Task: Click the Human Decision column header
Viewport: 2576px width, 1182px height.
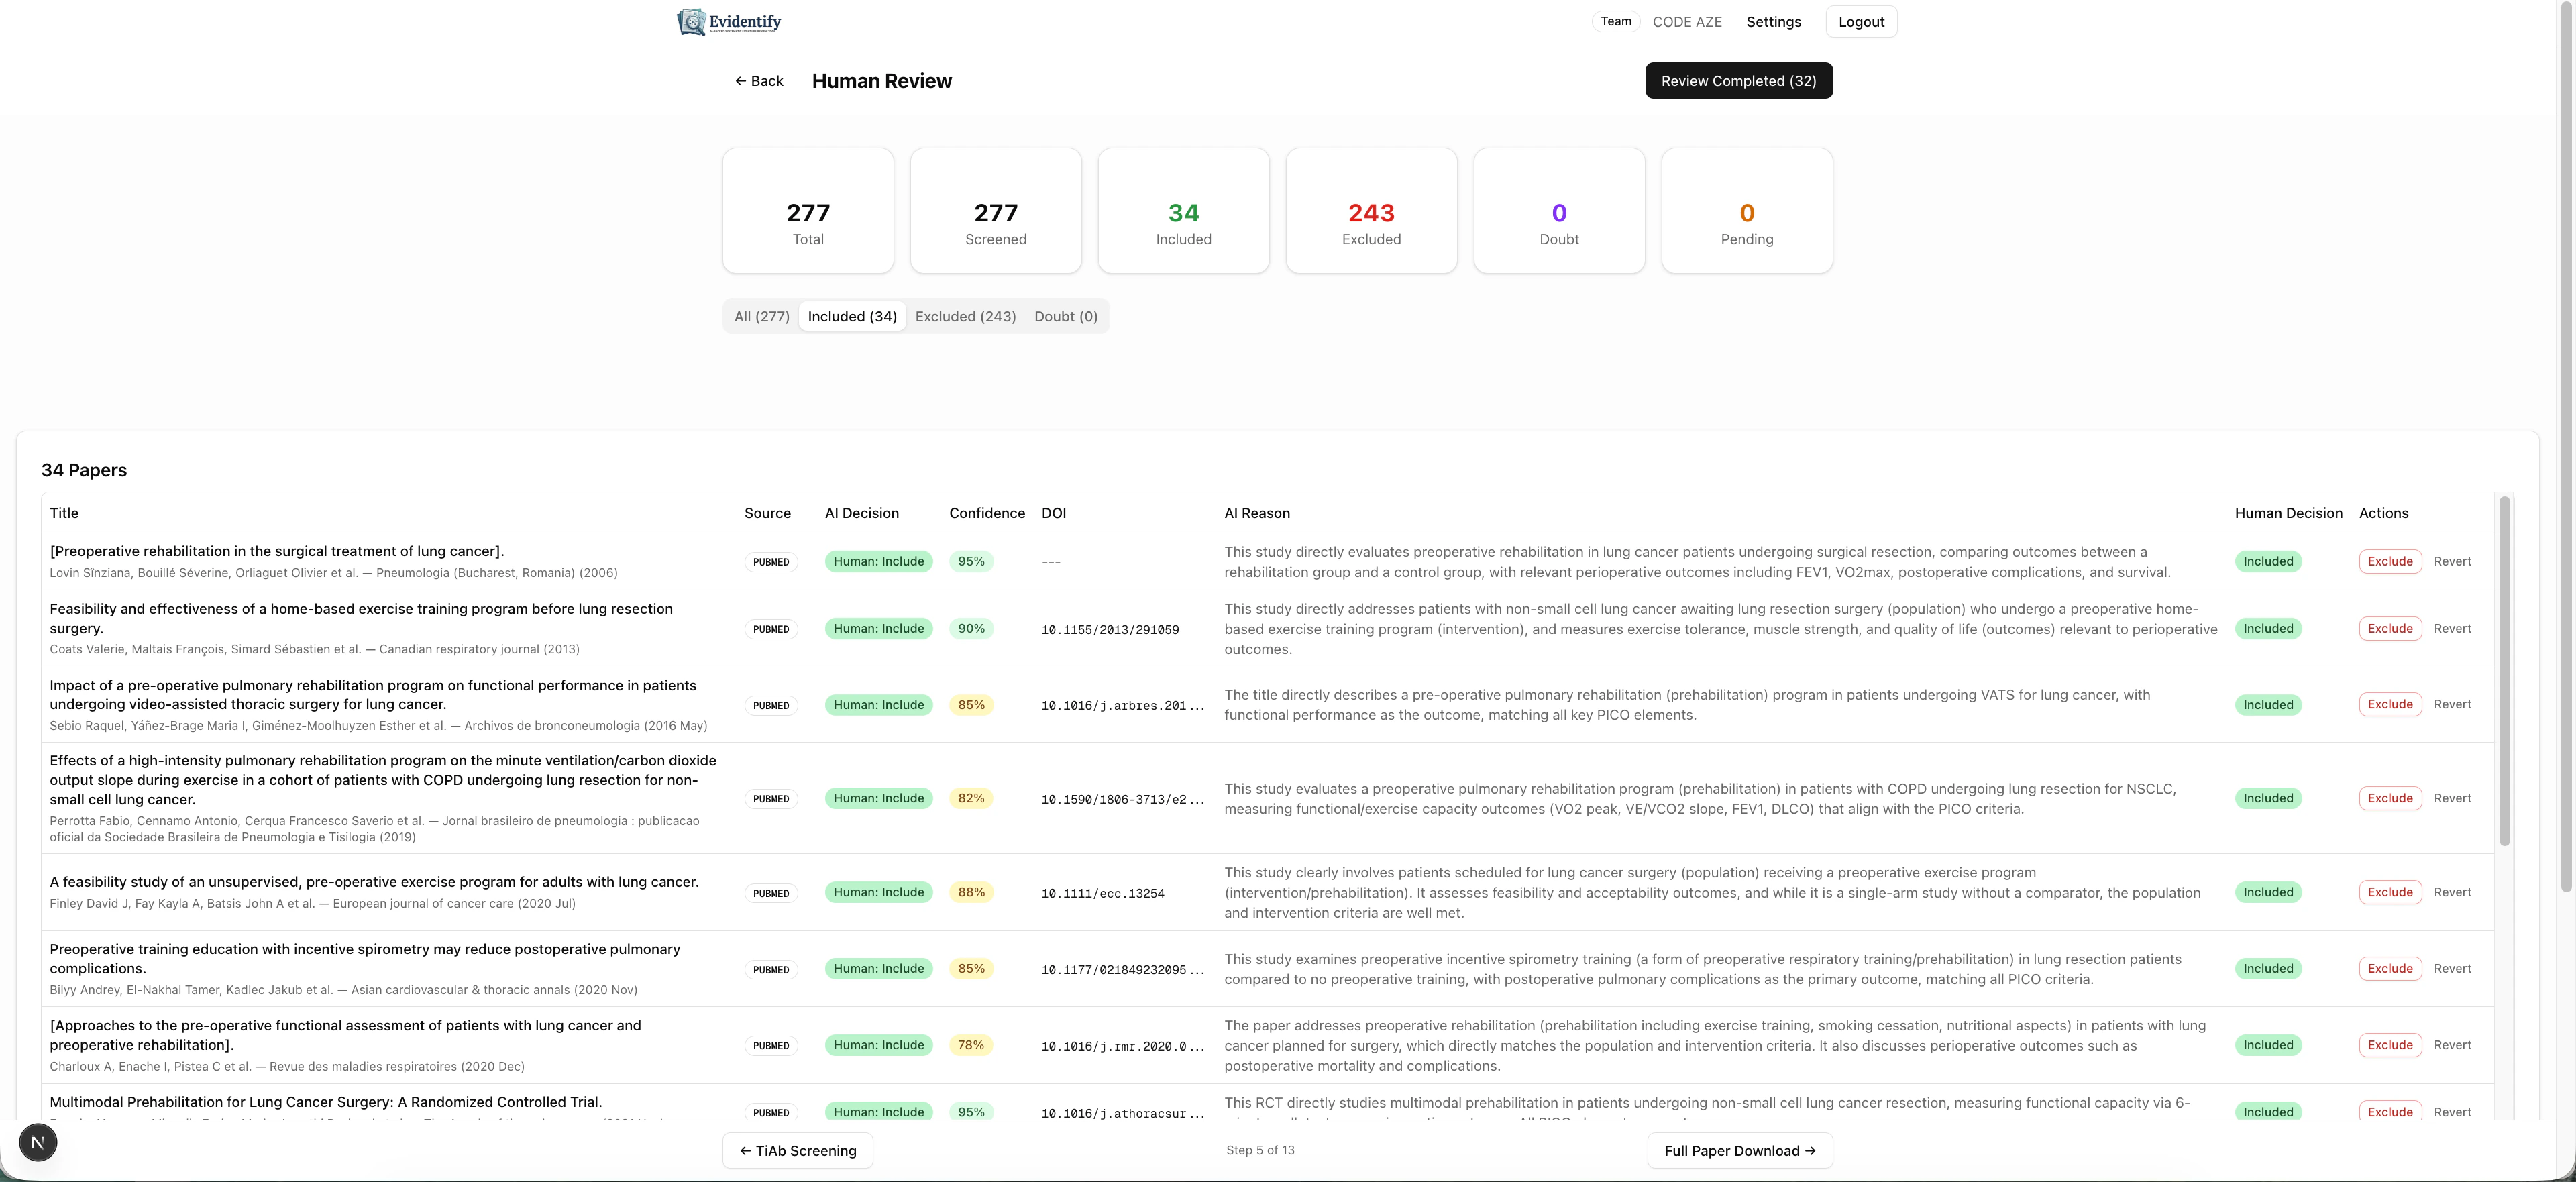Action: (x=2288, y=513)
